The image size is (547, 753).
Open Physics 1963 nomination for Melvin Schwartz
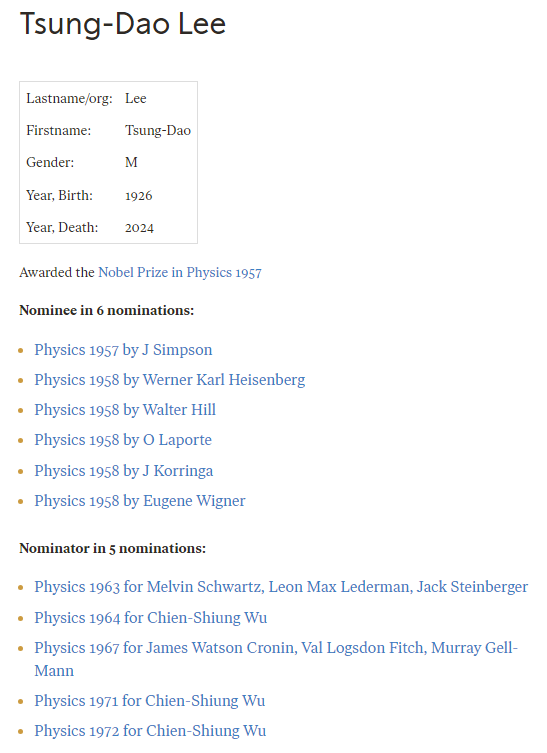(281, 587)
